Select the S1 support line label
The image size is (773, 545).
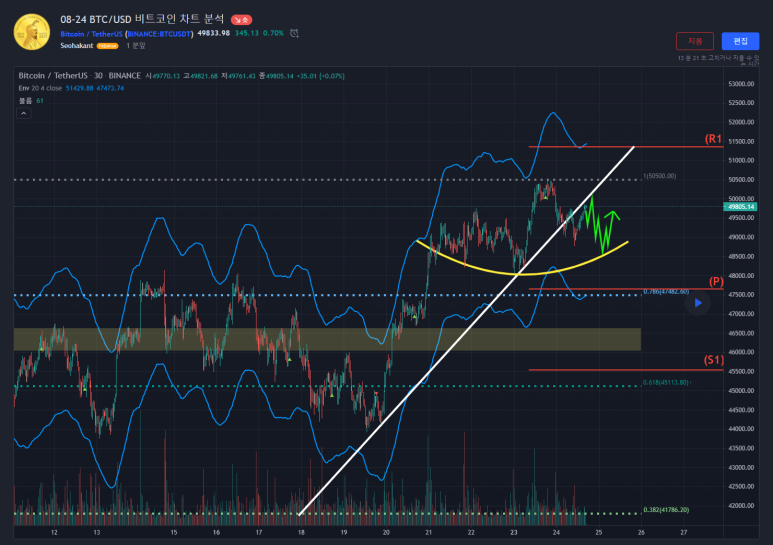click(714, 360)
